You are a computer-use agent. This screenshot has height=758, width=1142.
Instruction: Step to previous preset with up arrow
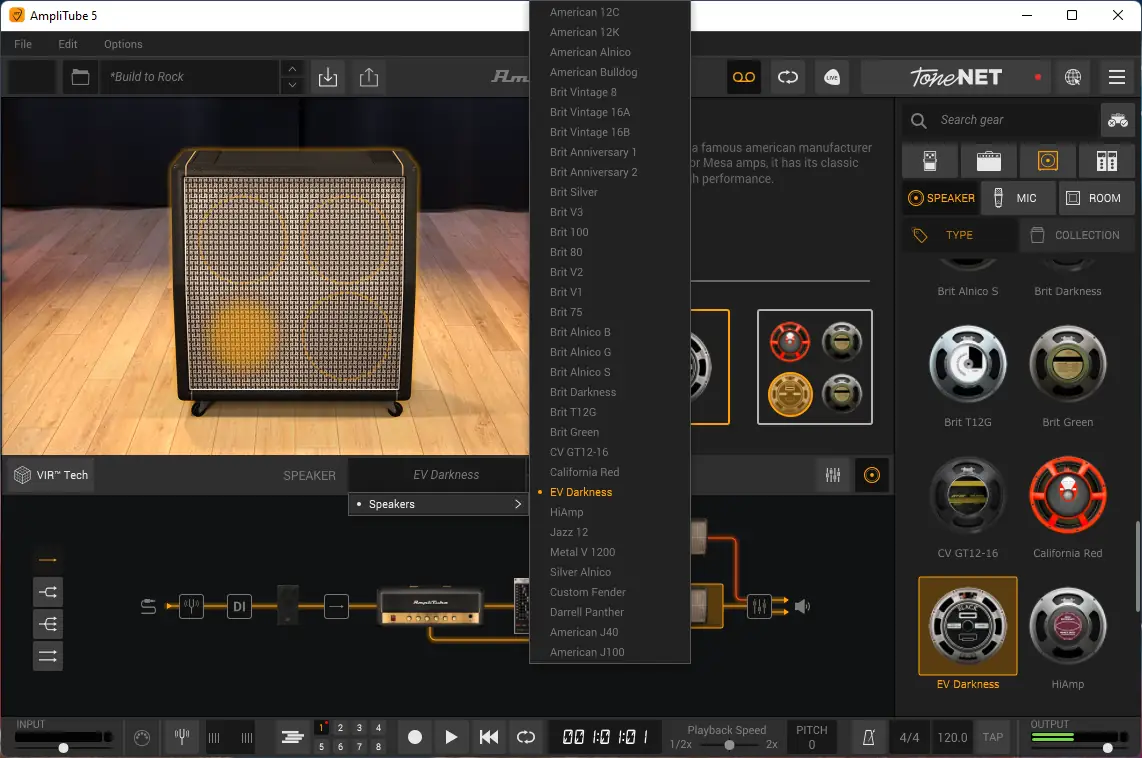point(291,68)
